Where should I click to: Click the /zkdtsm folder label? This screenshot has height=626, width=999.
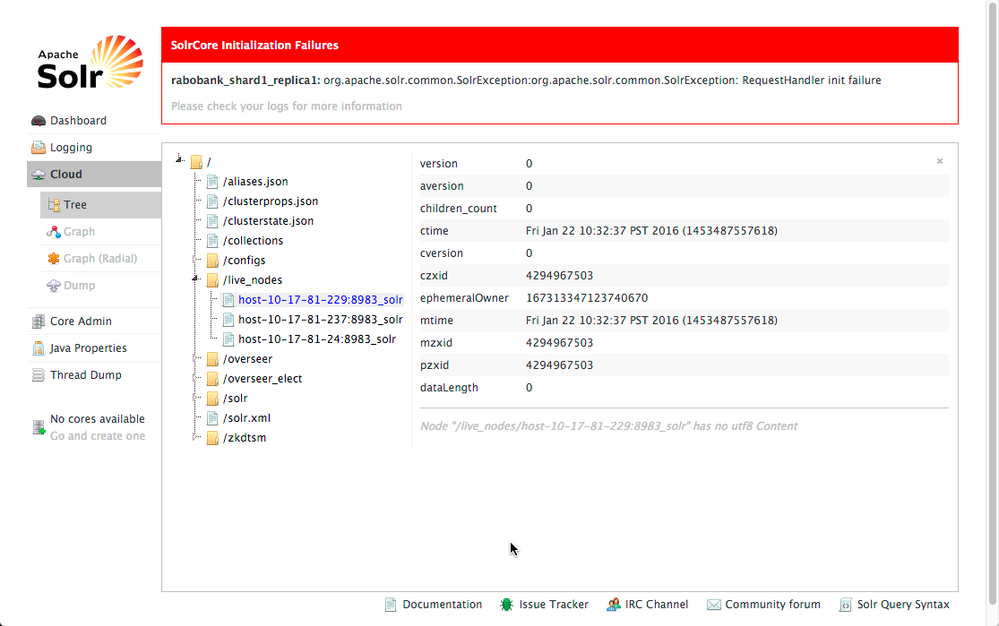tap(245, 437)
